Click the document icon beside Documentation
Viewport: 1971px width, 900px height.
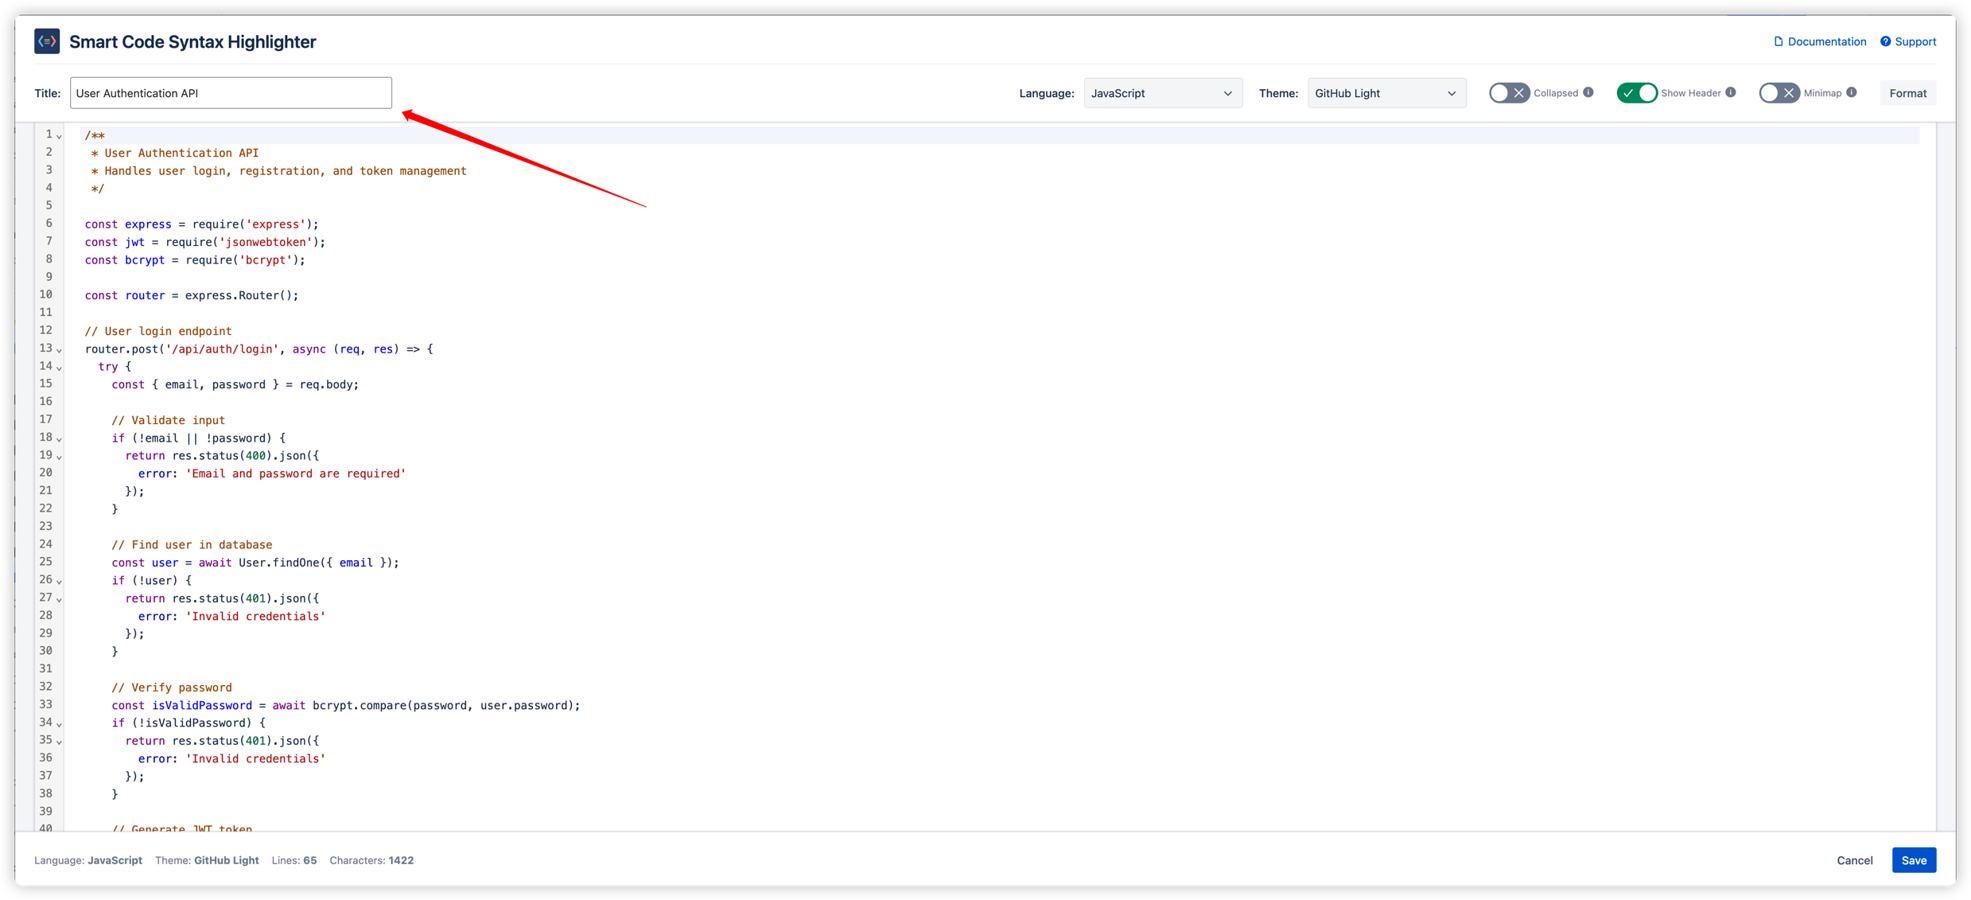[x=1779, y=41]
